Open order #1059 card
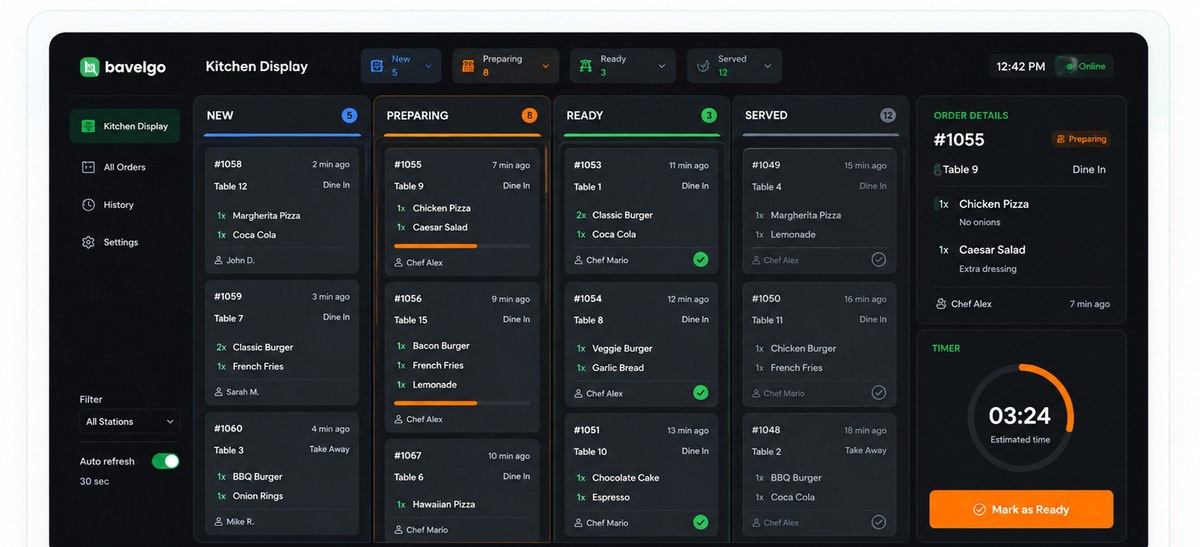This screenshot has height=547, width=1200. (x=282, y=342)
